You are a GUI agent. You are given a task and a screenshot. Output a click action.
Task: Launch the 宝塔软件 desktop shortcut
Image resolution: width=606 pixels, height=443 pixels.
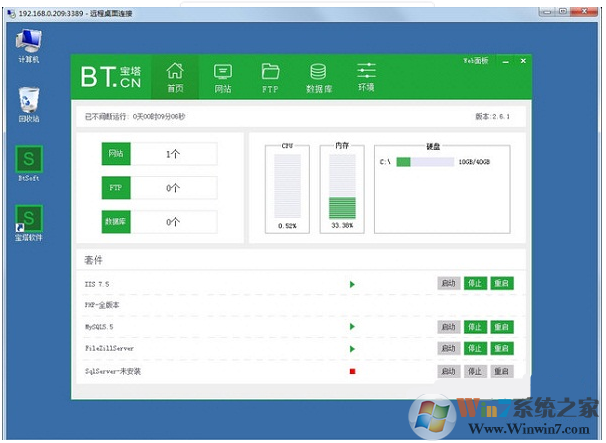tap(29, 222)
